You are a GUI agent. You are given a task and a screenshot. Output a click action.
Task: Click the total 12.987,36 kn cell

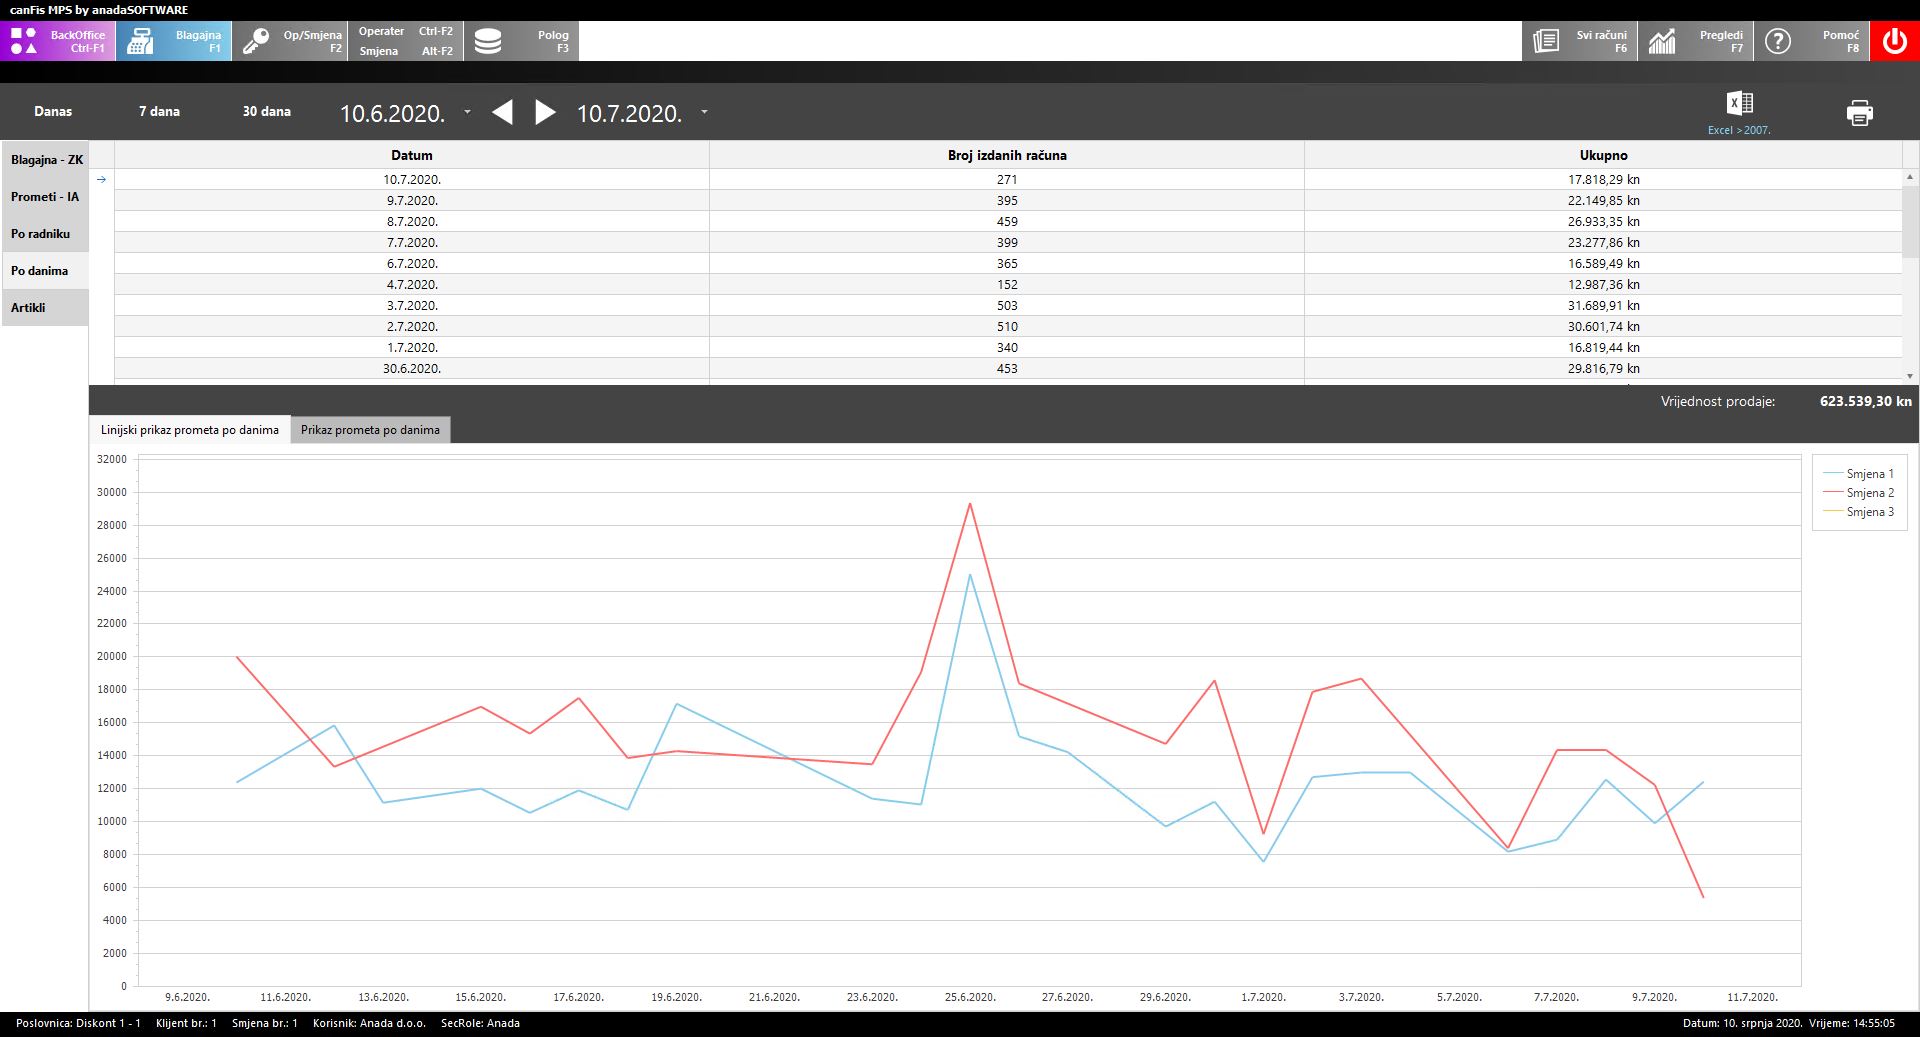click(1603, 285)
